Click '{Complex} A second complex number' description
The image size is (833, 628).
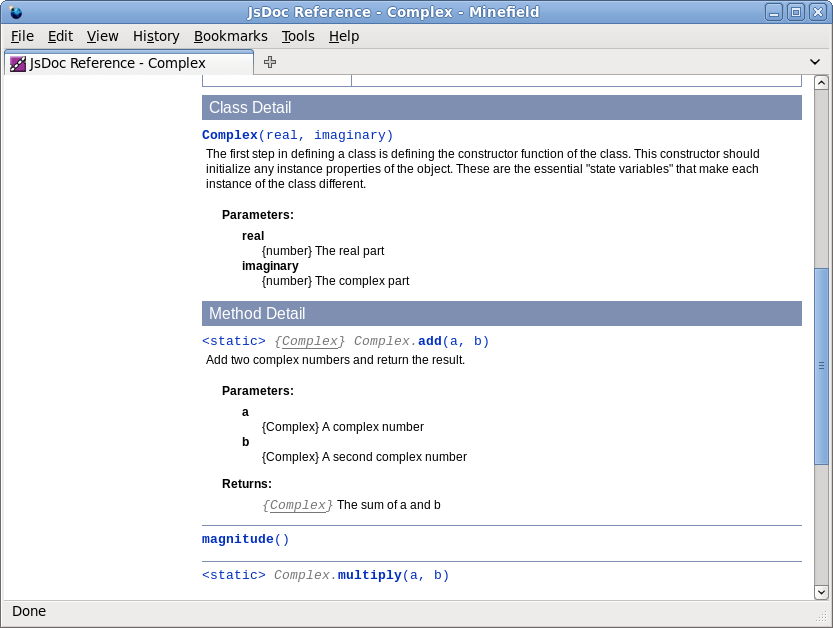point(364,457)
